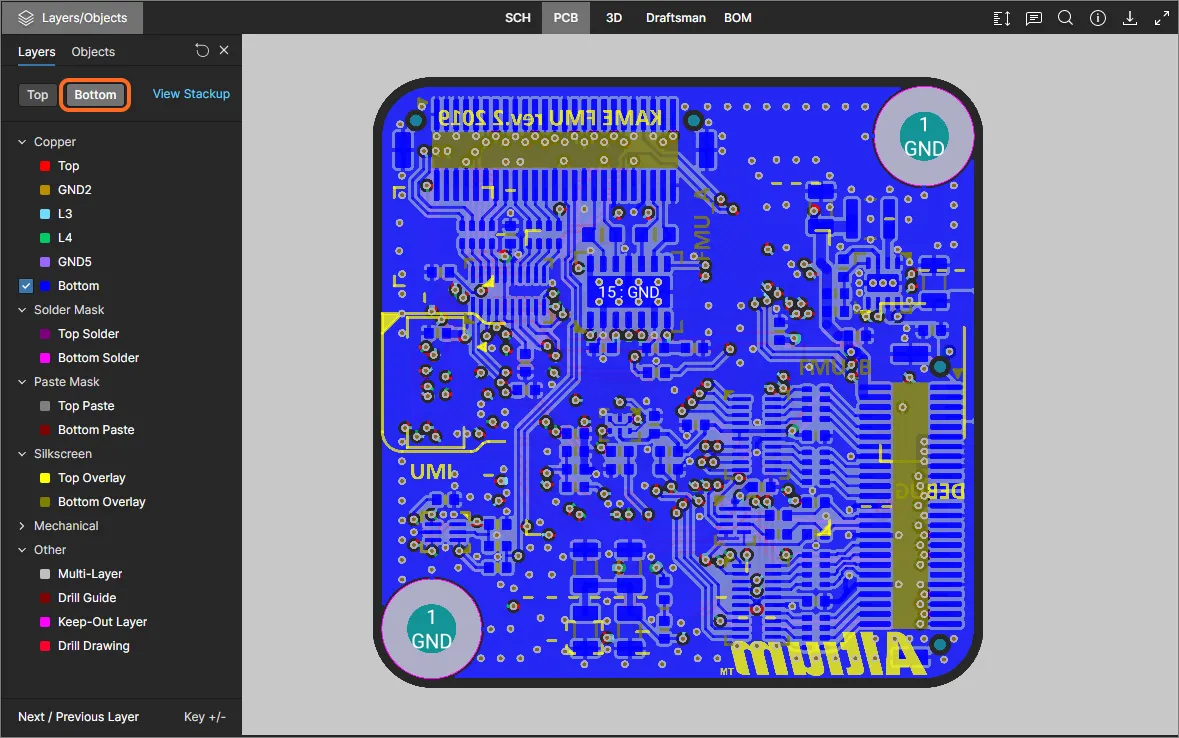Collapse the Other group chevron
The height and width of the screenshot is (738, 1179).
[23, 550]
